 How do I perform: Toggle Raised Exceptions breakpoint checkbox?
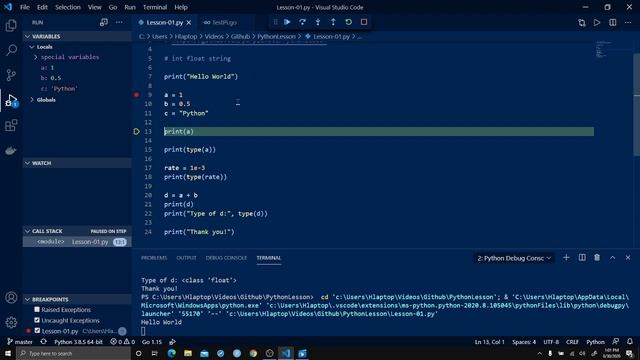[x=37, y=309]
